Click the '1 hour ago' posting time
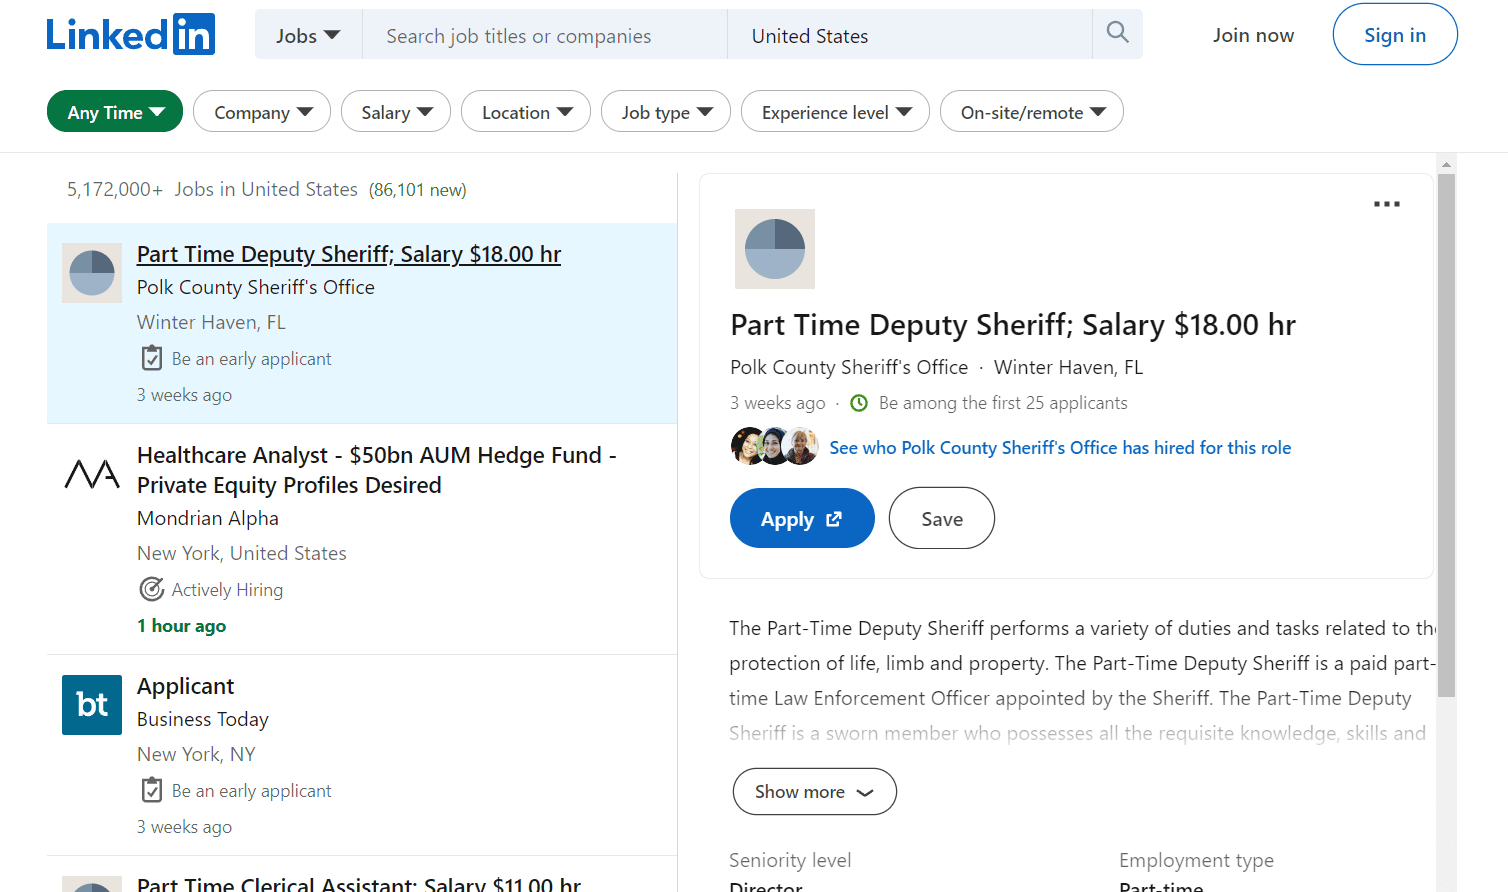The height and width of the screenshot is (892, 1508). [181, 625]
